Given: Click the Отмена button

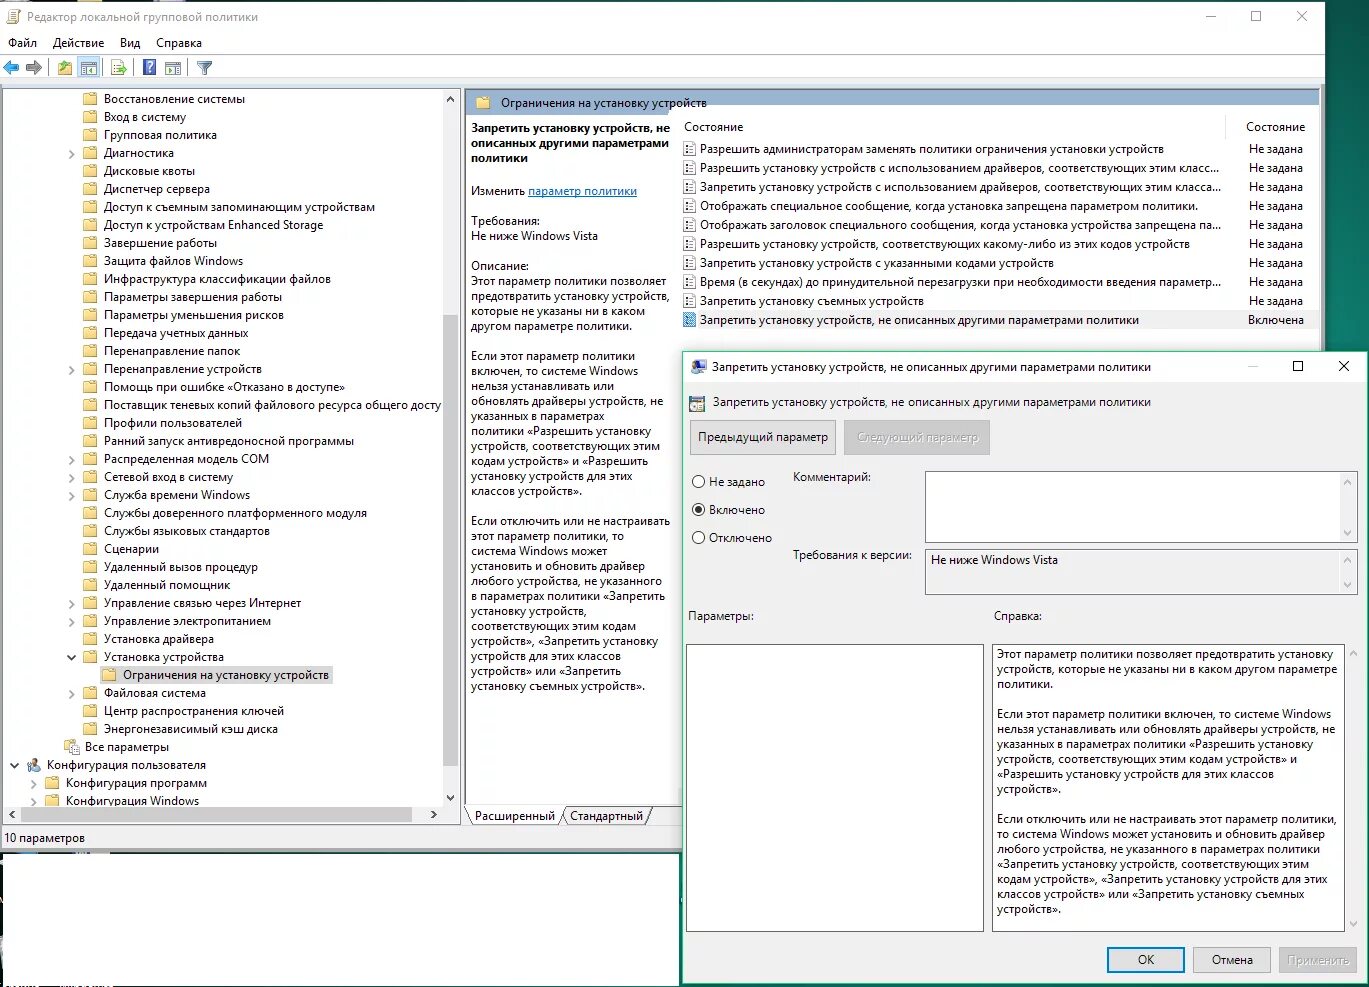Looking at the screenshot, I should click(1232, 960).
